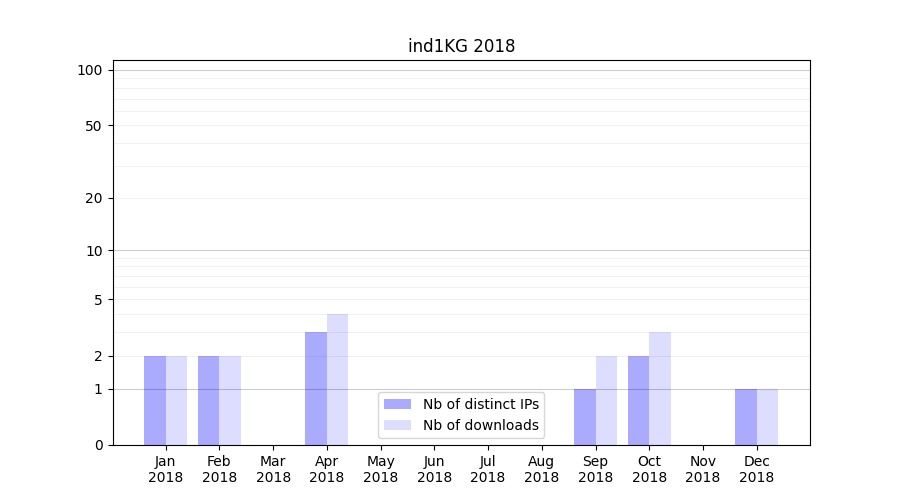The width and height of the screenshot is (900, 500).
Task: Select the 'Nb of distinct IPs' legend label
Action: click(480, 404)
